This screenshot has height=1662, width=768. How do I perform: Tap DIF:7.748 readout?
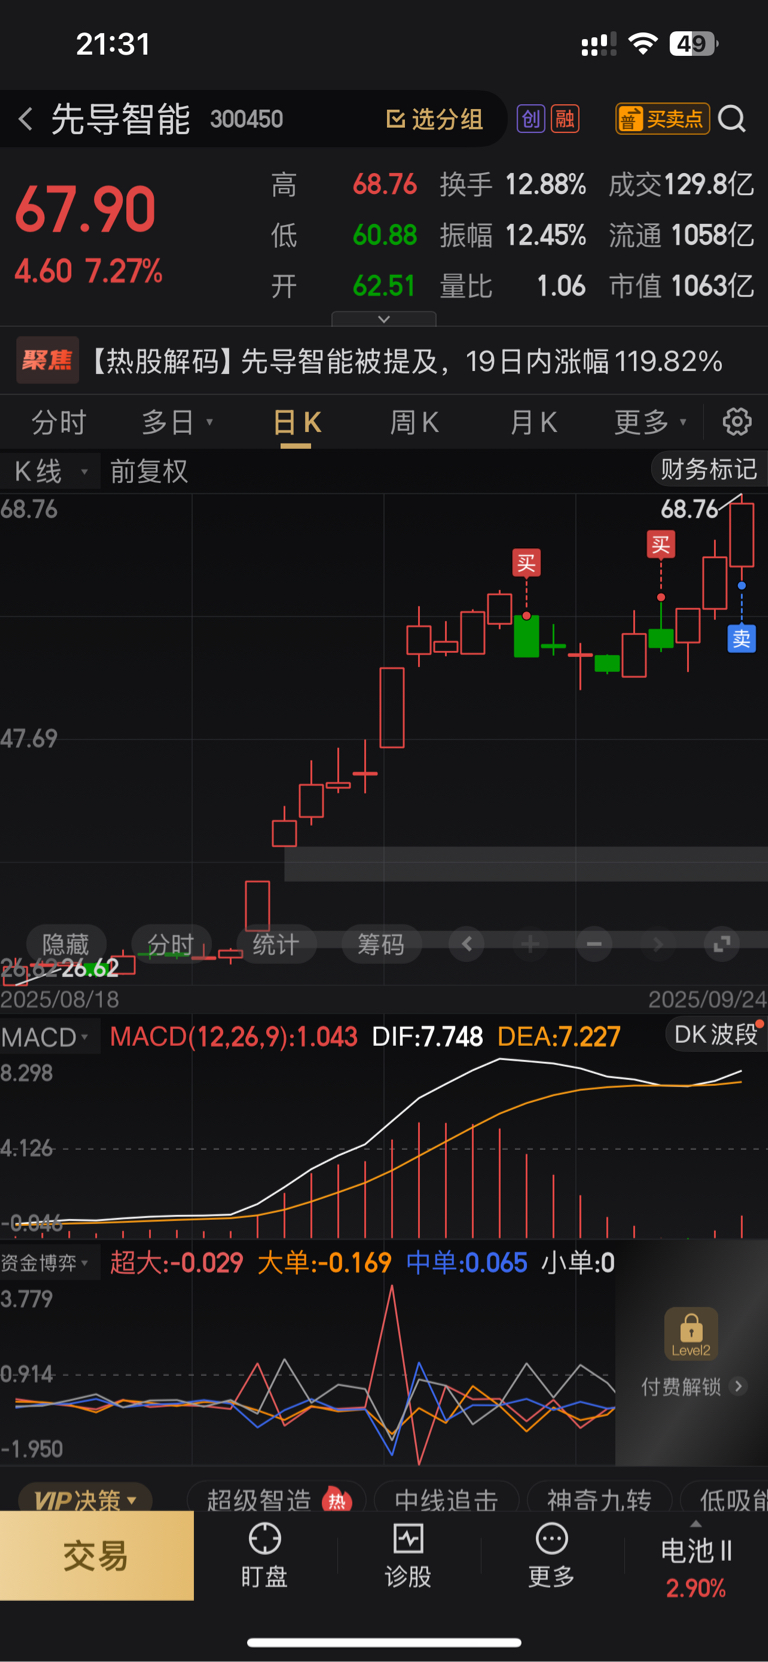[427, 1037]
